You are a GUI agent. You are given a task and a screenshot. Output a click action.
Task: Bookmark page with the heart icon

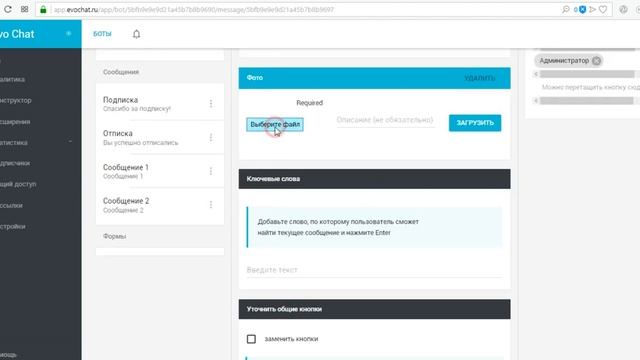[x=603, y=9]
